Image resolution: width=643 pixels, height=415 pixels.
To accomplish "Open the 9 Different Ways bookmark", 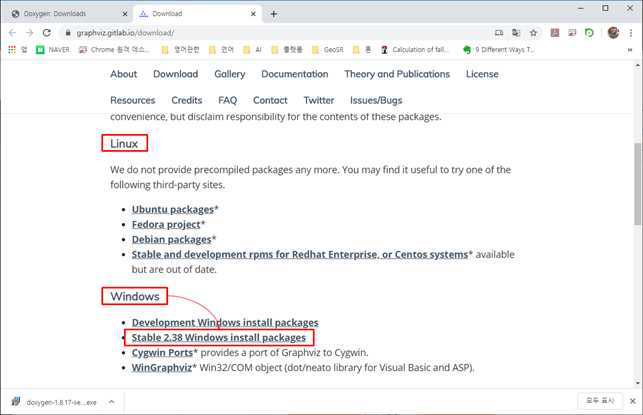I will [x=499, y=50].
